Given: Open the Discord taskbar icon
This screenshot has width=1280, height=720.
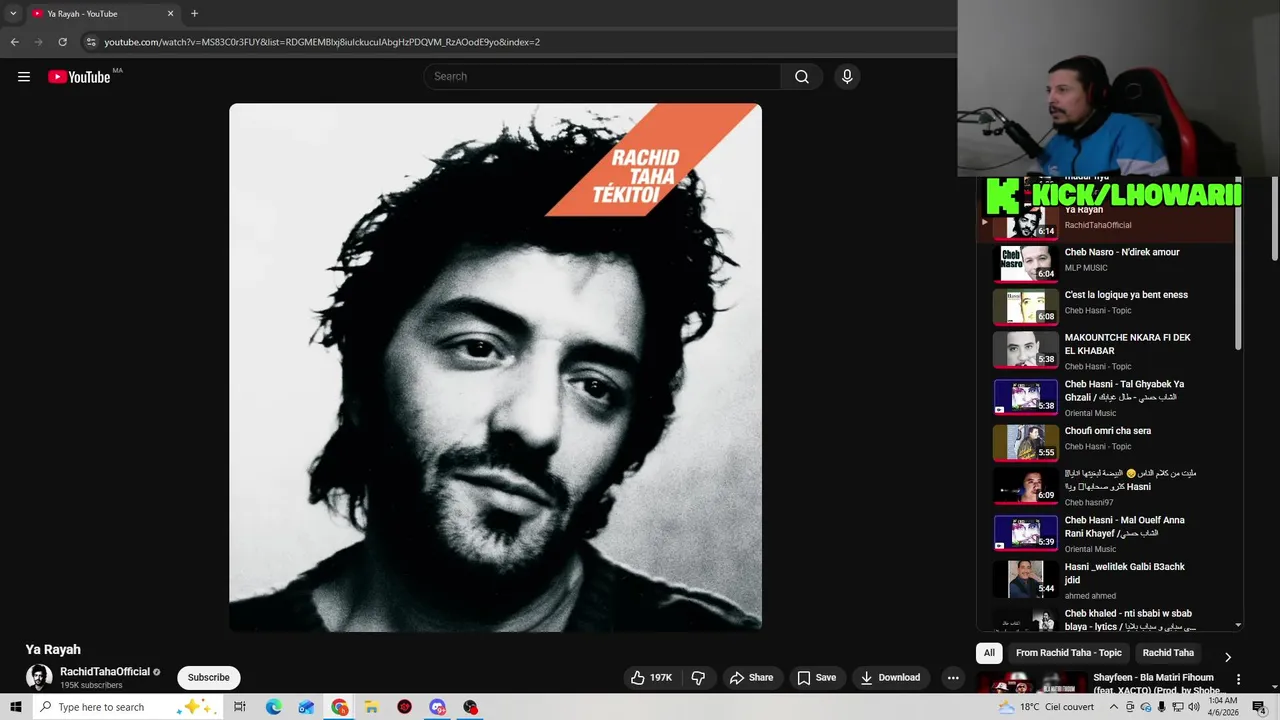Looking at the screenshot, I should 437,707.
